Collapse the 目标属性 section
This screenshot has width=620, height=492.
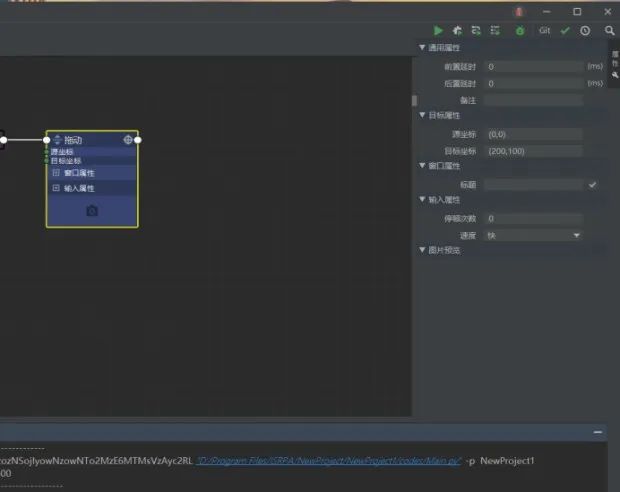click(422, 116)
